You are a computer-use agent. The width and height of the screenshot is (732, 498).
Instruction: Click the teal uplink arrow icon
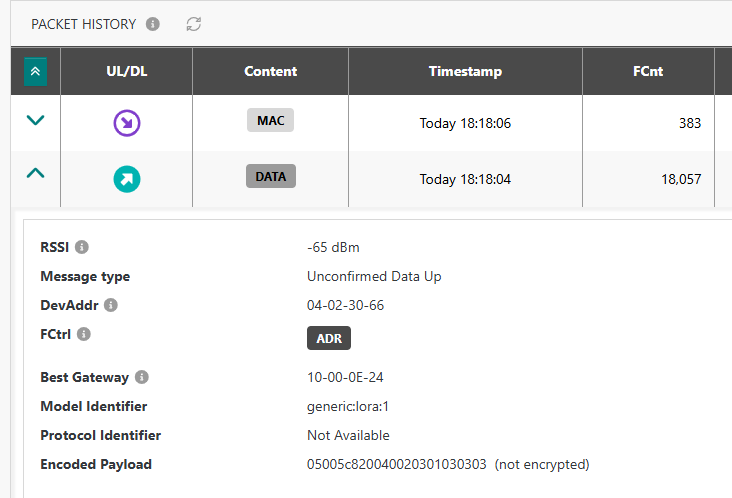pos(127,179)
